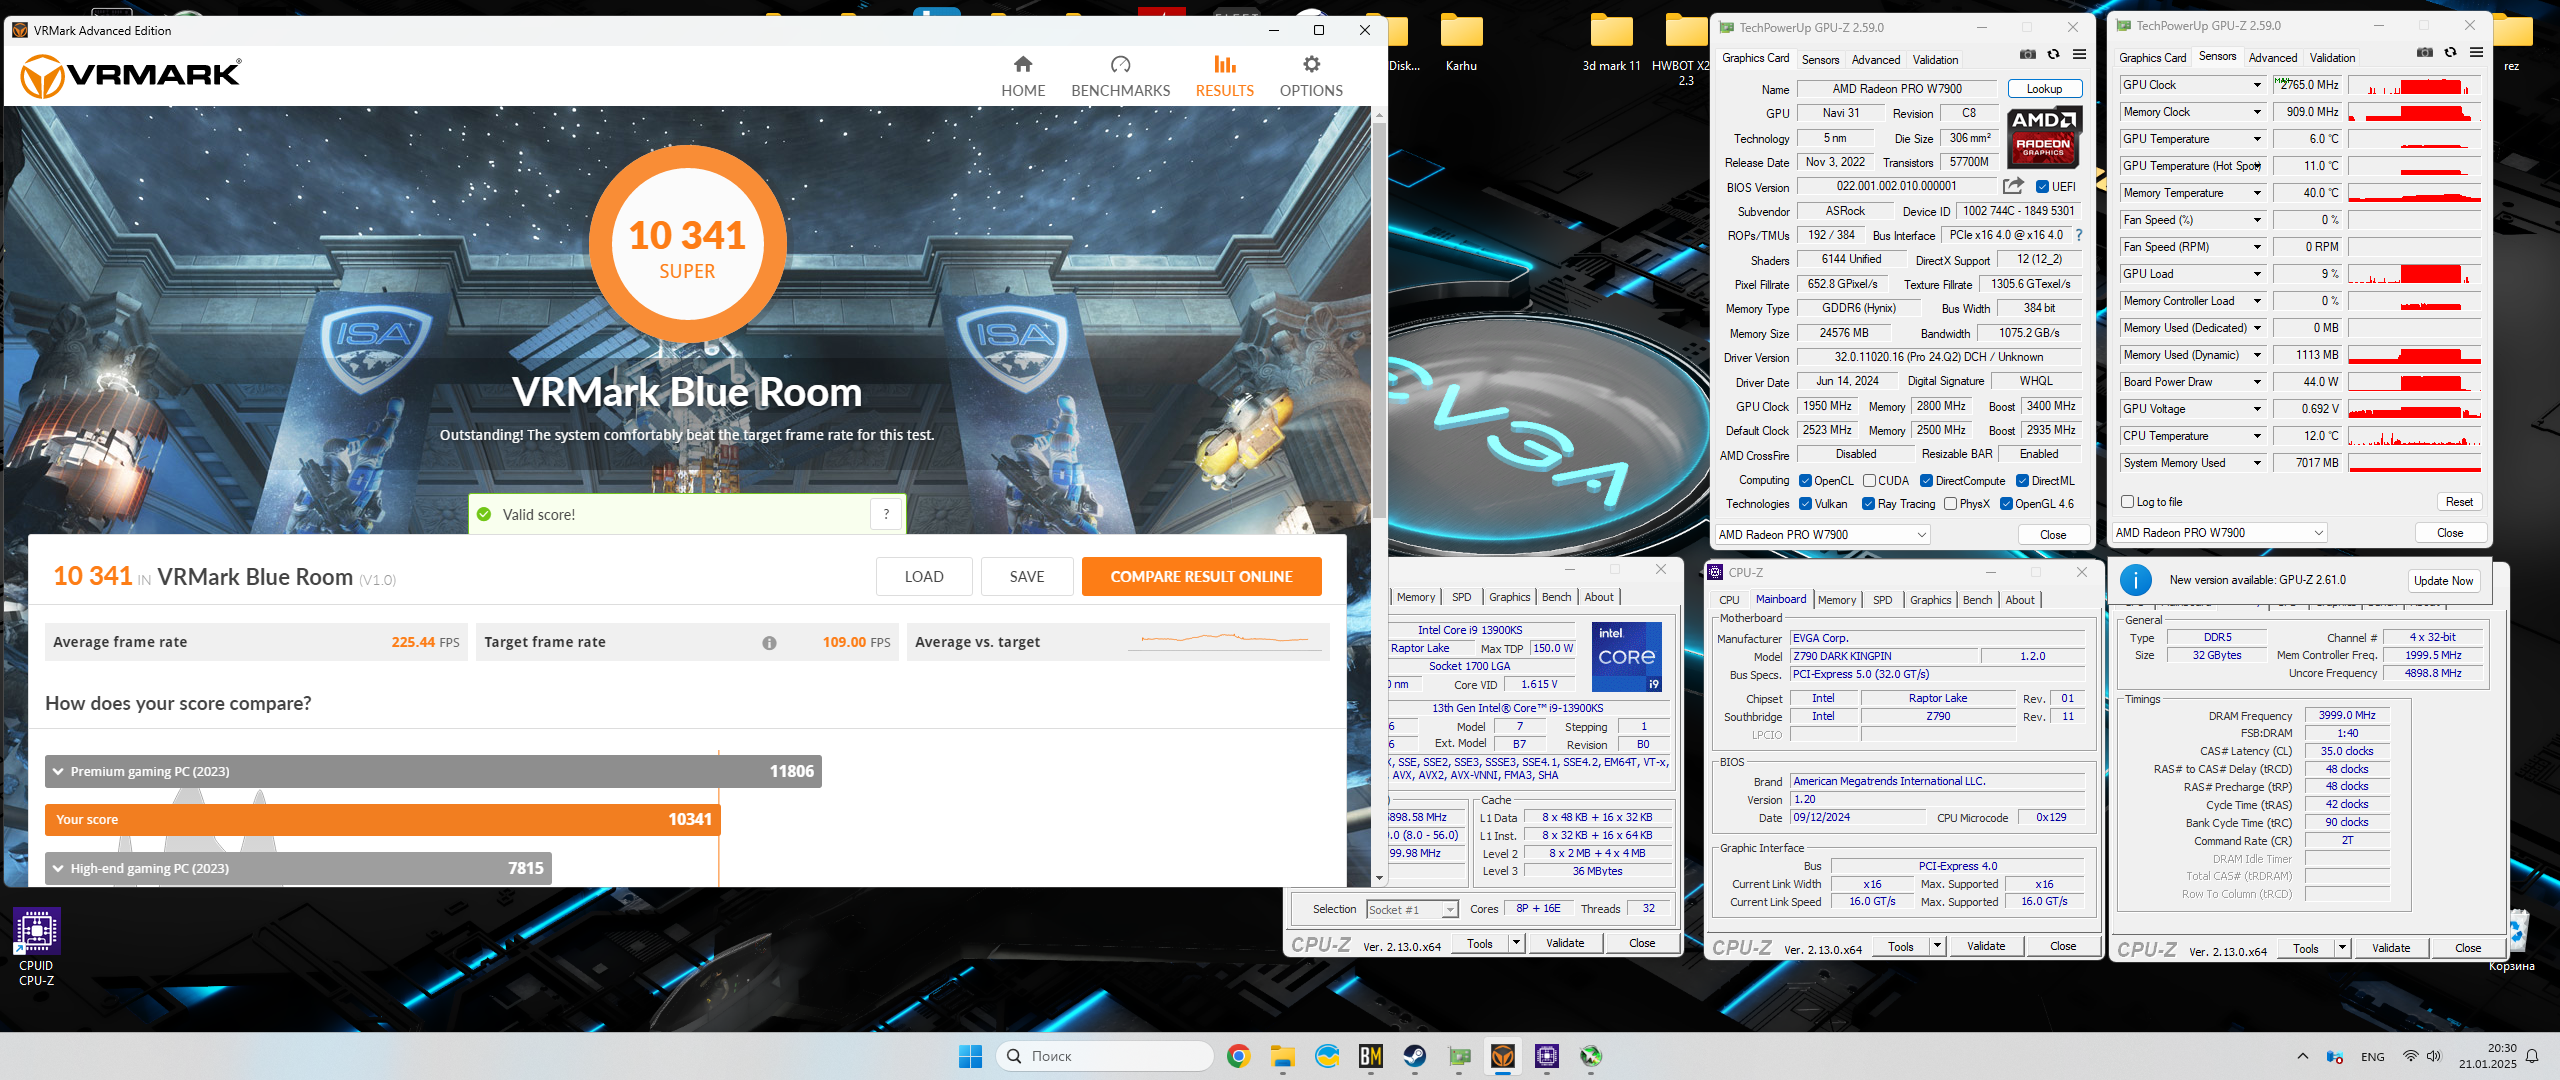This screenshot has height=1080, width=2560.
Task: Show hidden tray icons chevron
Action: point(2303,1056)
